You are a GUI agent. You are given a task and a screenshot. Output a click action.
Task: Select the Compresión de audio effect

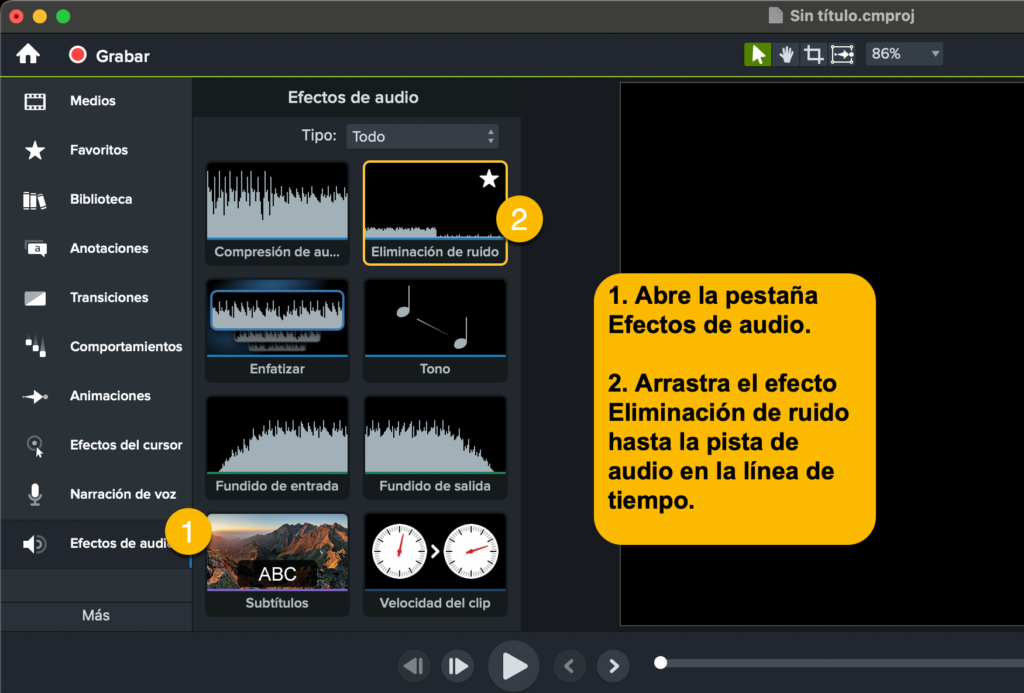pos(277,213)
